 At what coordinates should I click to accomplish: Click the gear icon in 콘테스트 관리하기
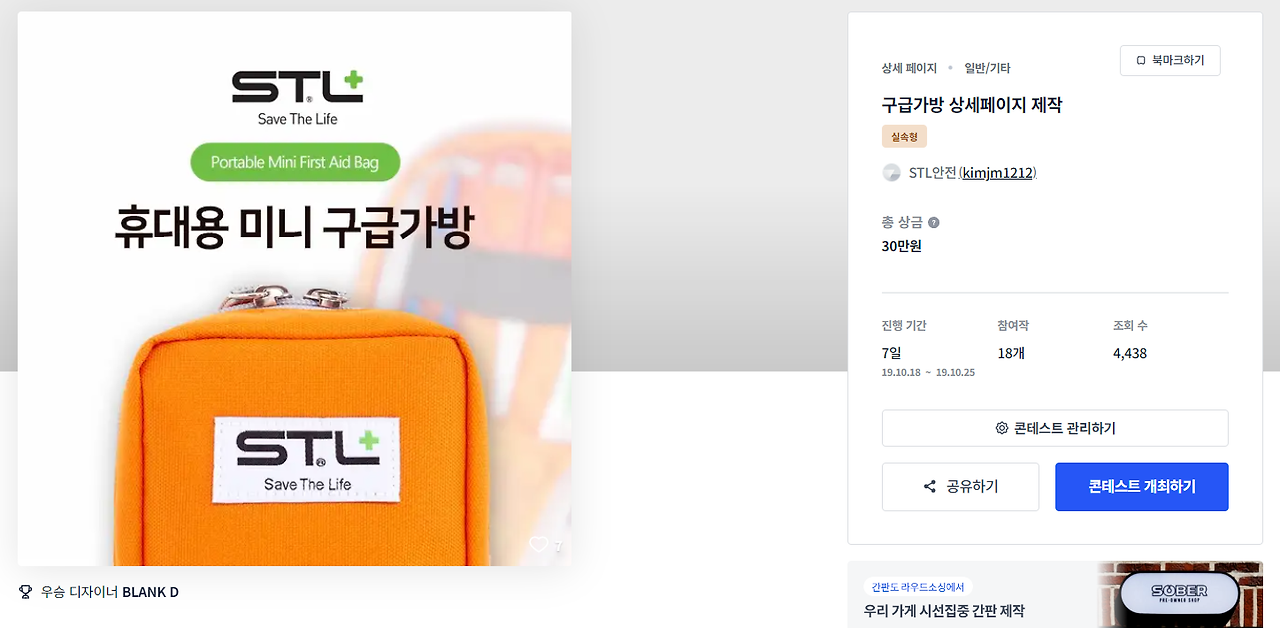coord(1002,428)
